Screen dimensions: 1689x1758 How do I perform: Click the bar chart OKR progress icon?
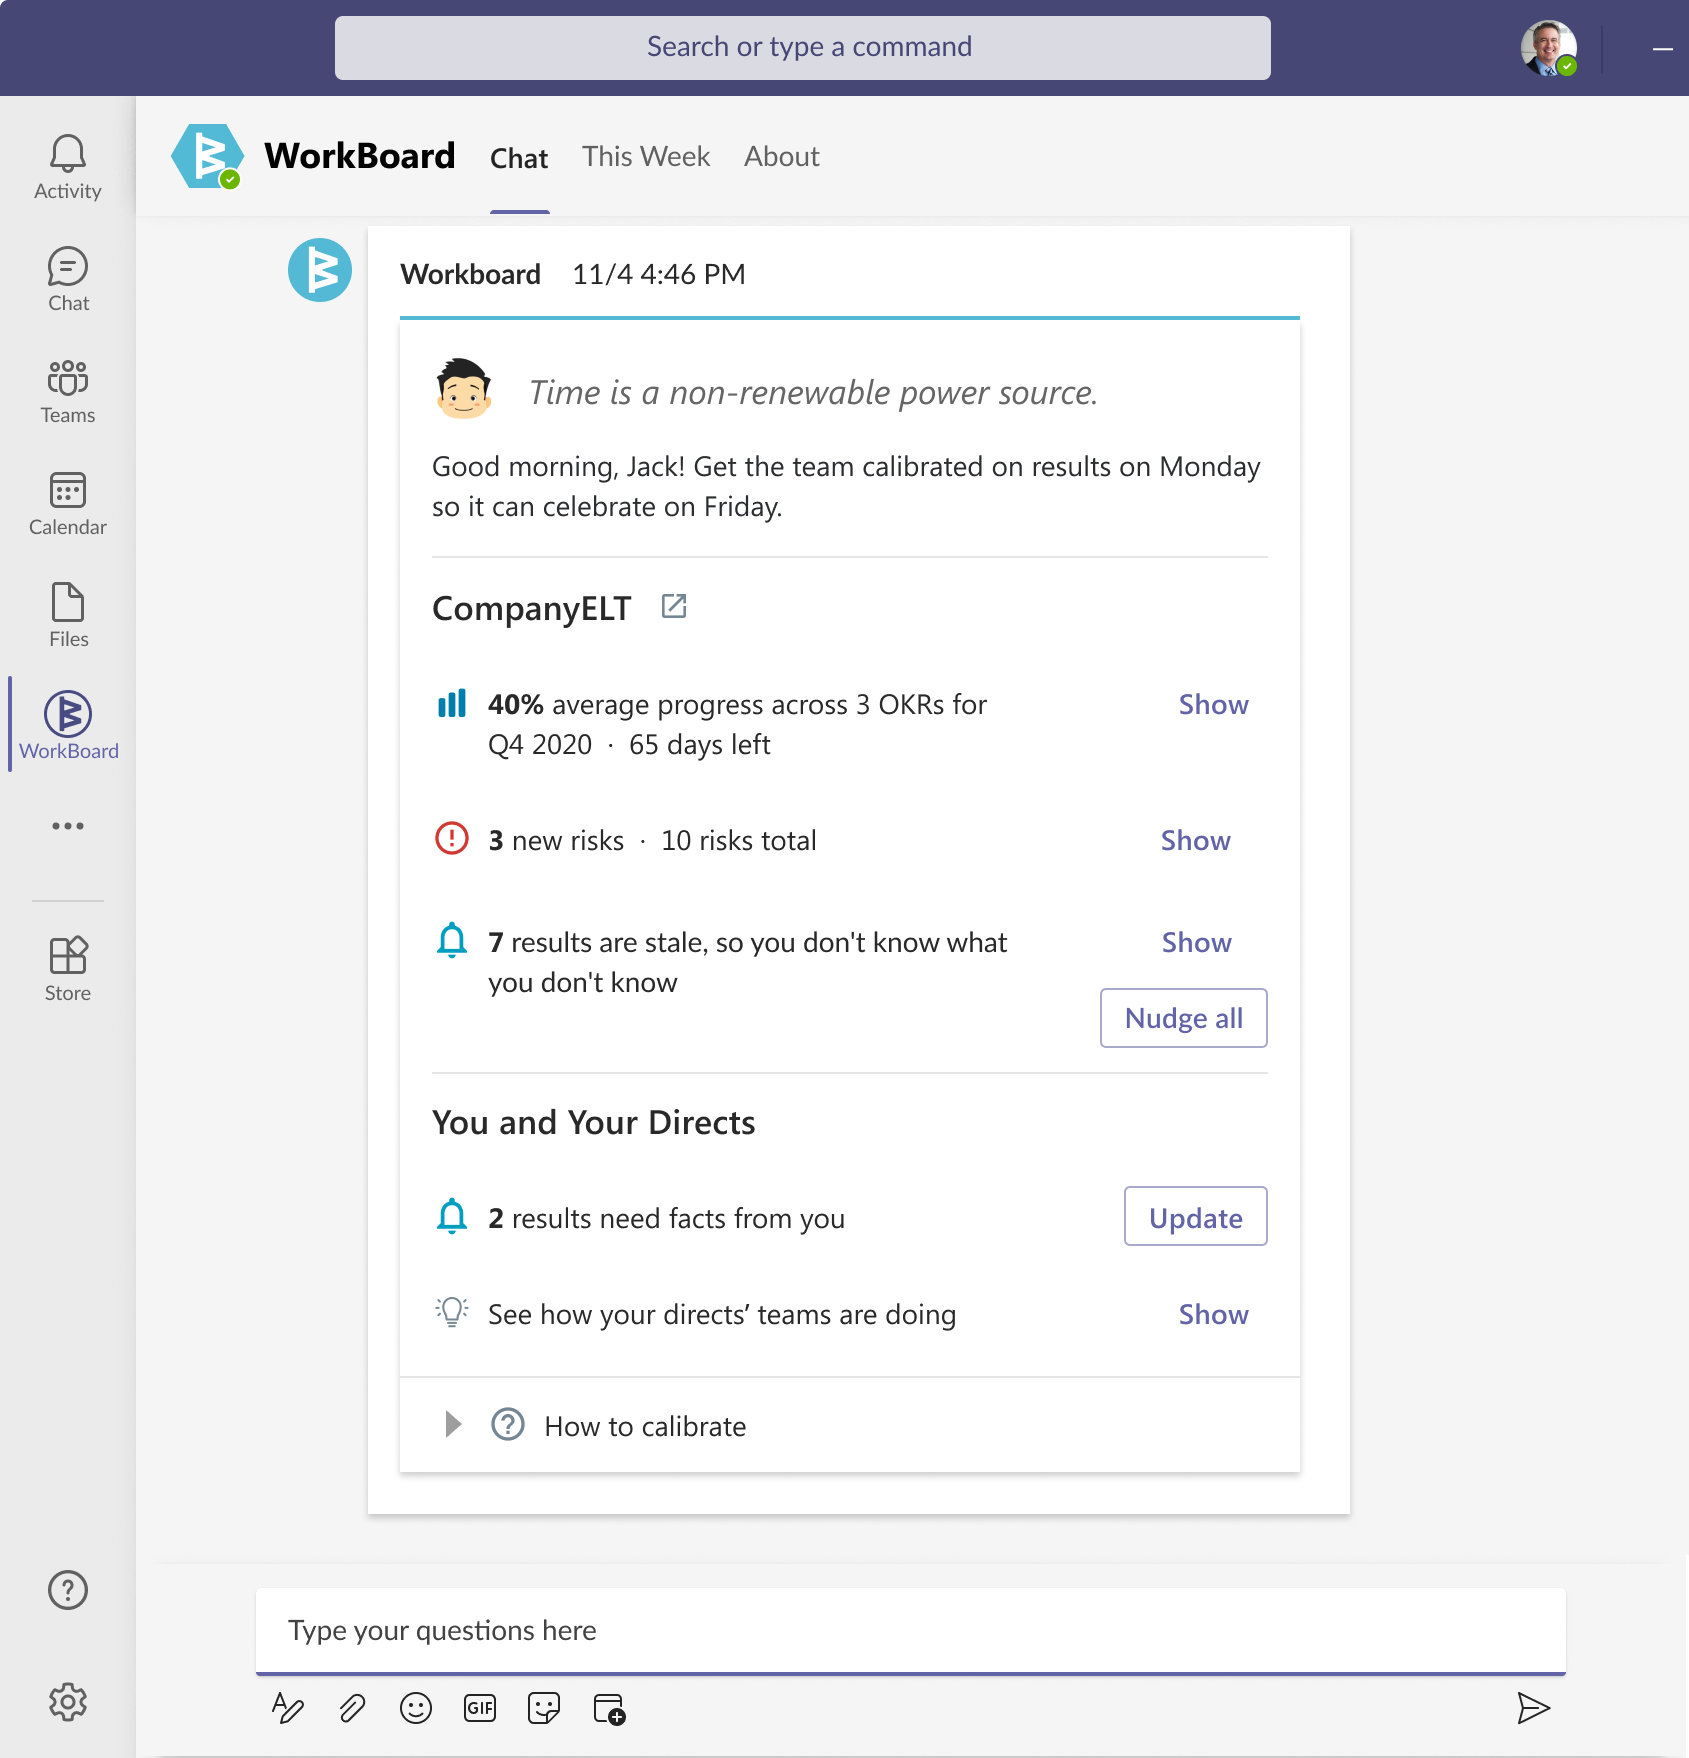click(452, 703)
